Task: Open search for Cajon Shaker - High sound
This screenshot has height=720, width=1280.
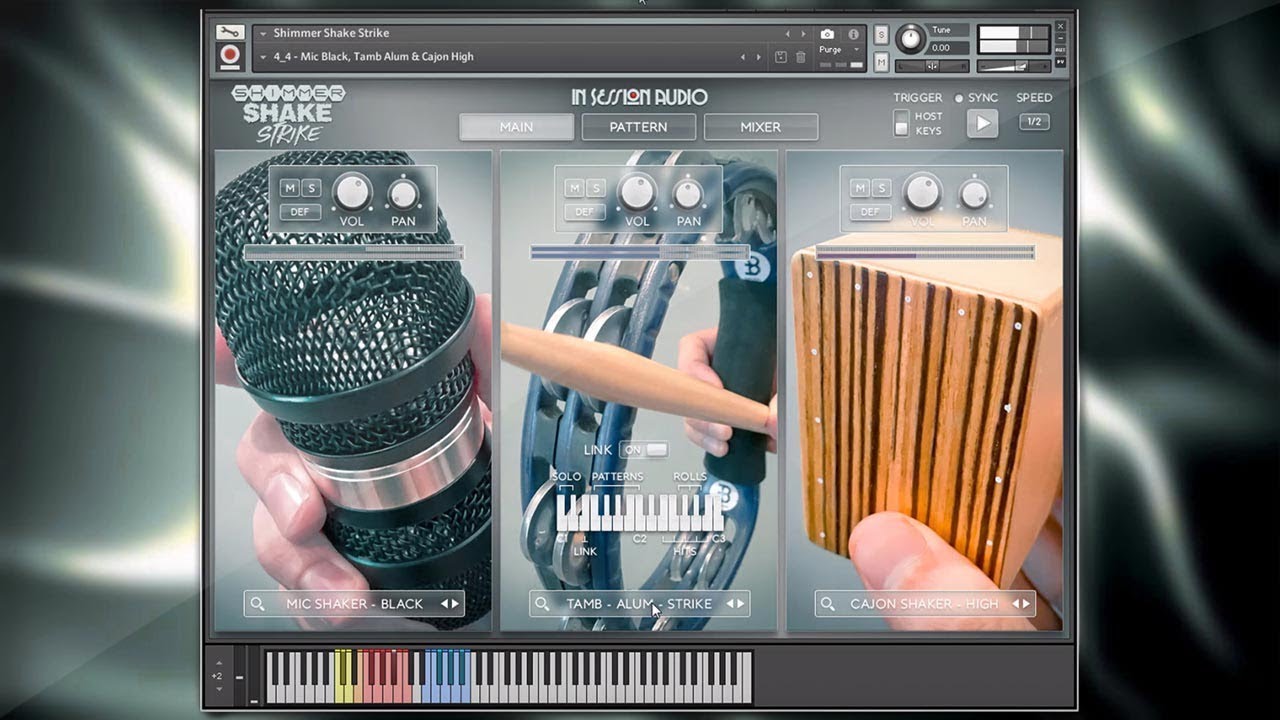Action: coord(828,604)
